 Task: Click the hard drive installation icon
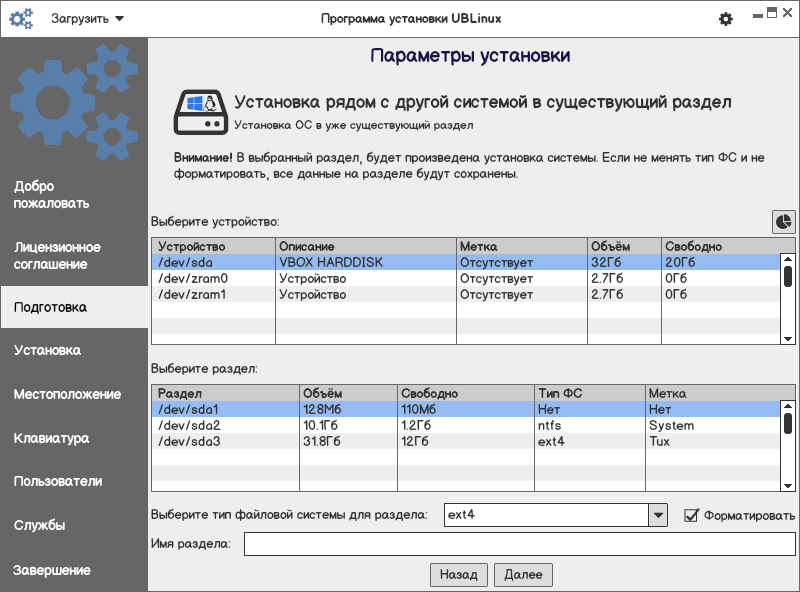point(200,111)
